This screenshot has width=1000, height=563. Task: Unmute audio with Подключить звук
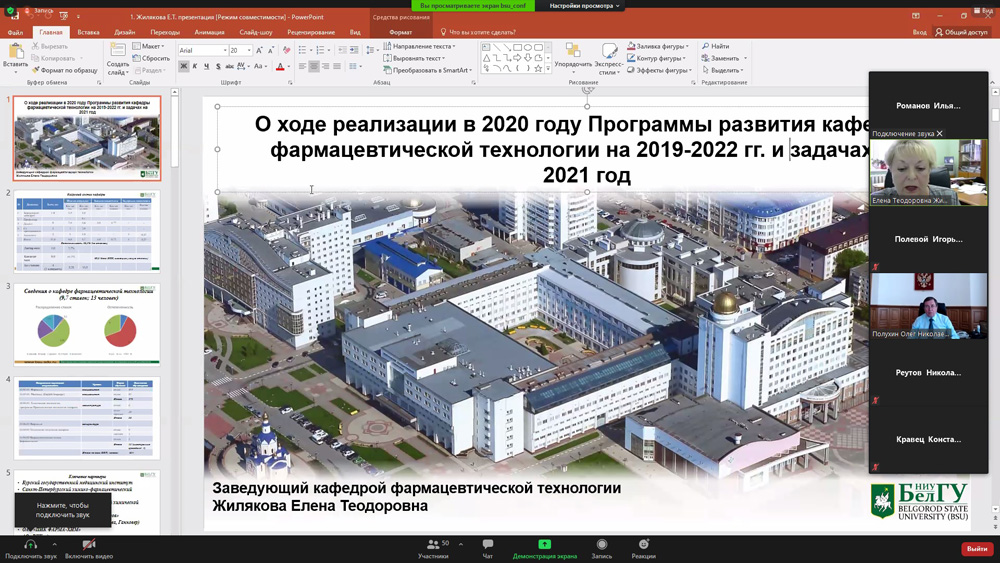(30, 546)
